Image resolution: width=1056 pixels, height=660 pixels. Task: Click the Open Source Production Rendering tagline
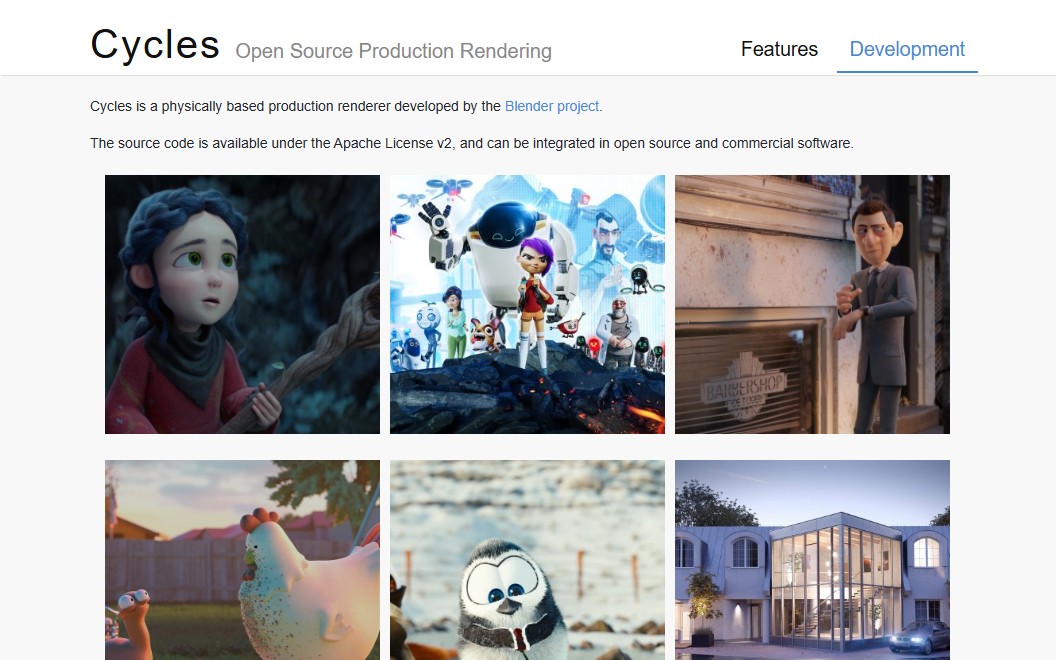393,51
